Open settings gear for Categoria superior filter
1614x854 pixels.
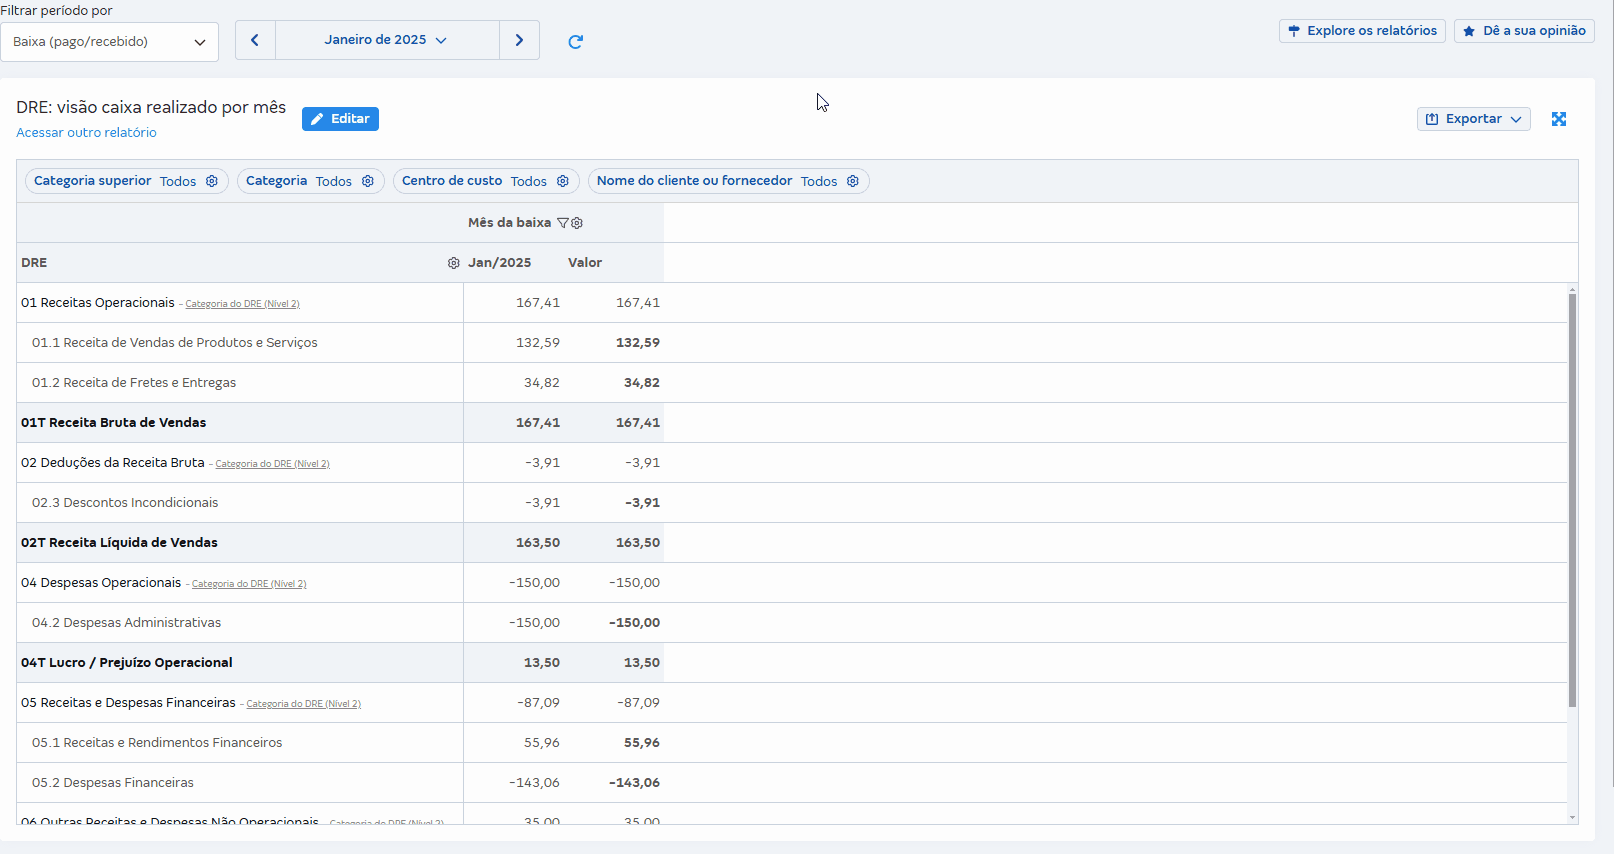(x=212, y=181)
